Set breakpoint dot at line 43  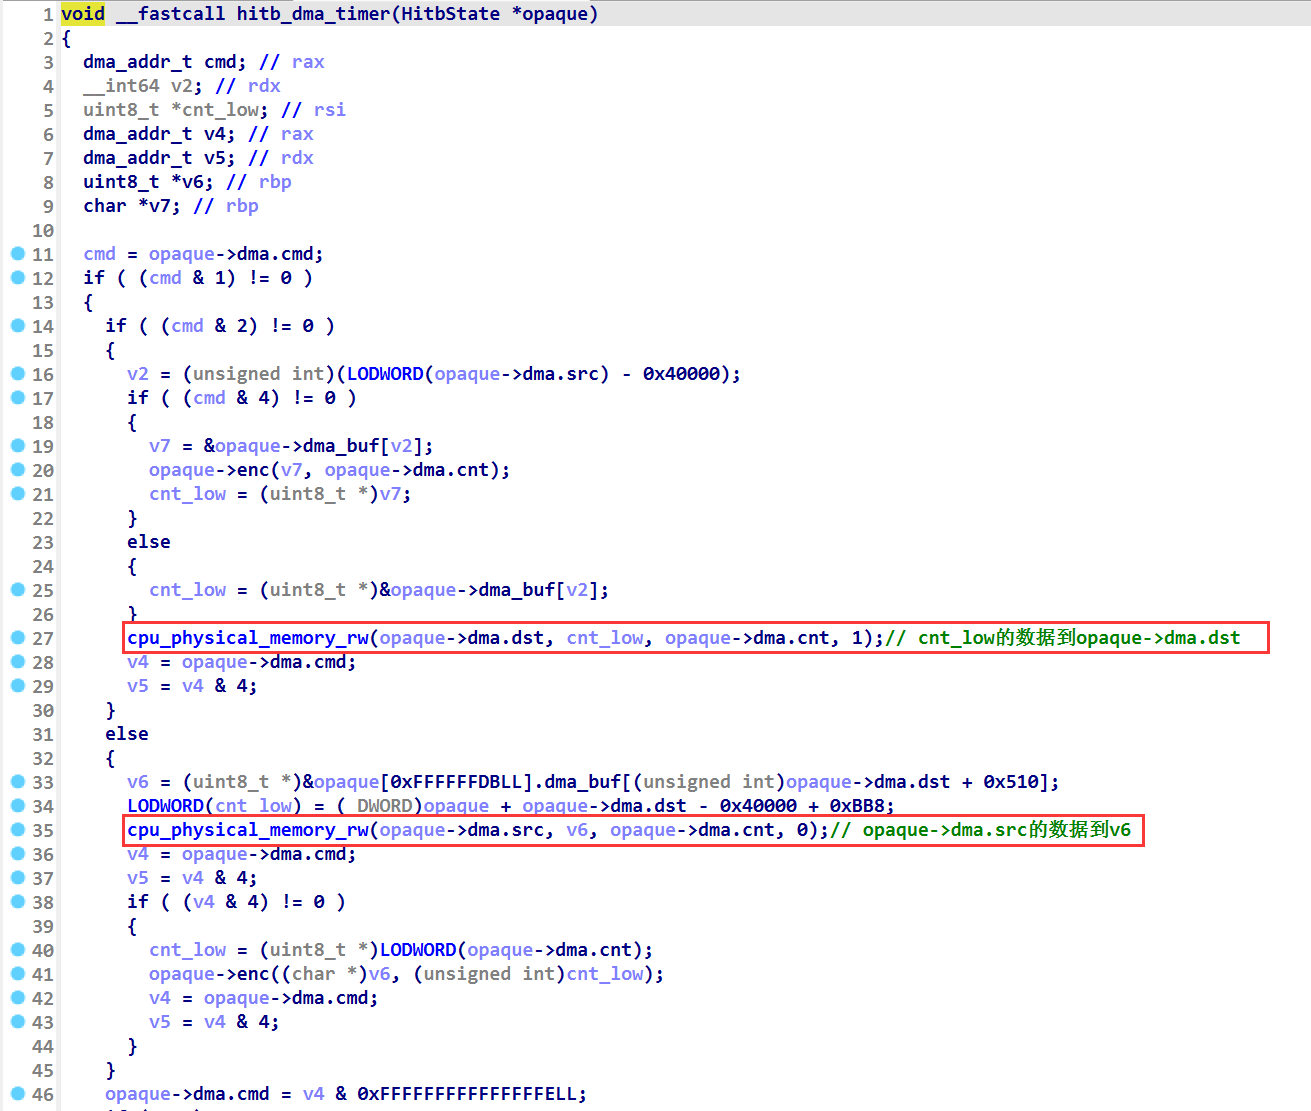(x=18, y=1021)
